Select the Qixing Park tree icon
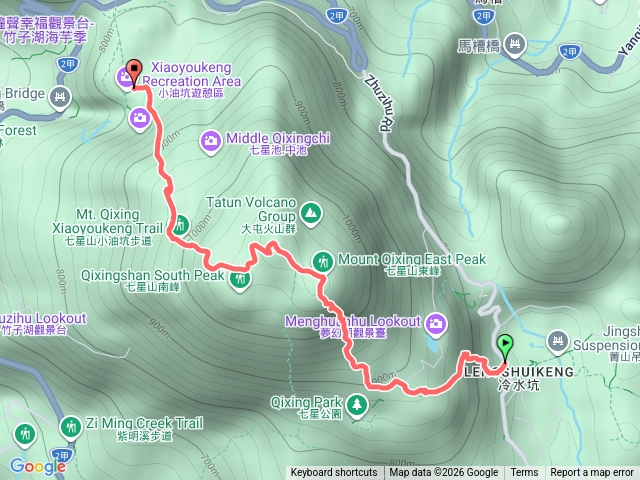This screenshot has height=480, width=640. (357, 405)
